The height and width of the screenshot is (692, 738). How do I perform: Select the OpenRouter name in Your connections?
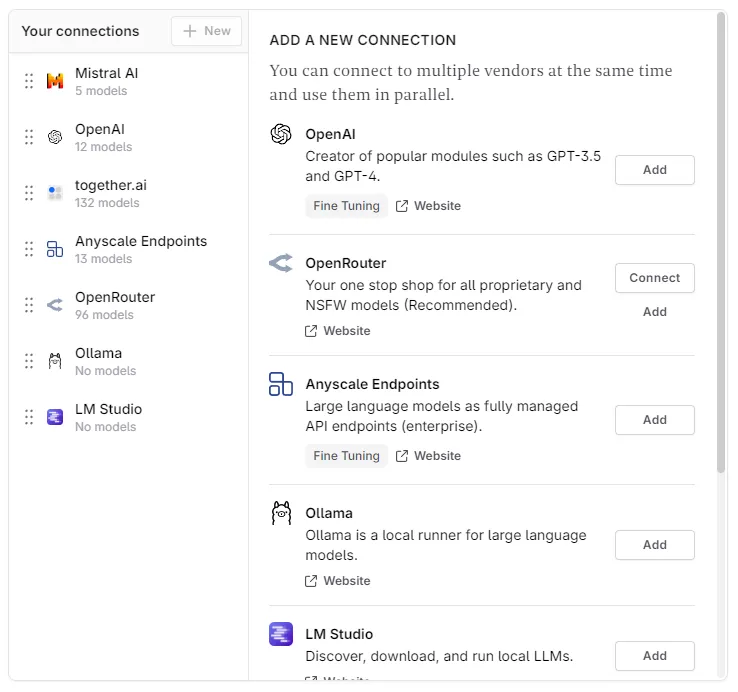point(115,298)
